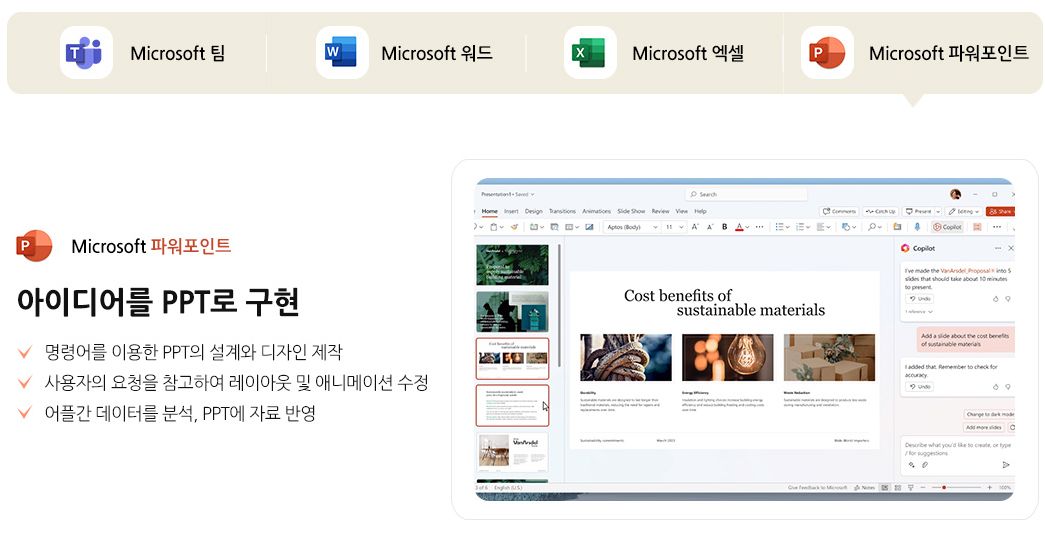Open the Comments button
The image size is (1045, 551).
[x=839, y=211]
